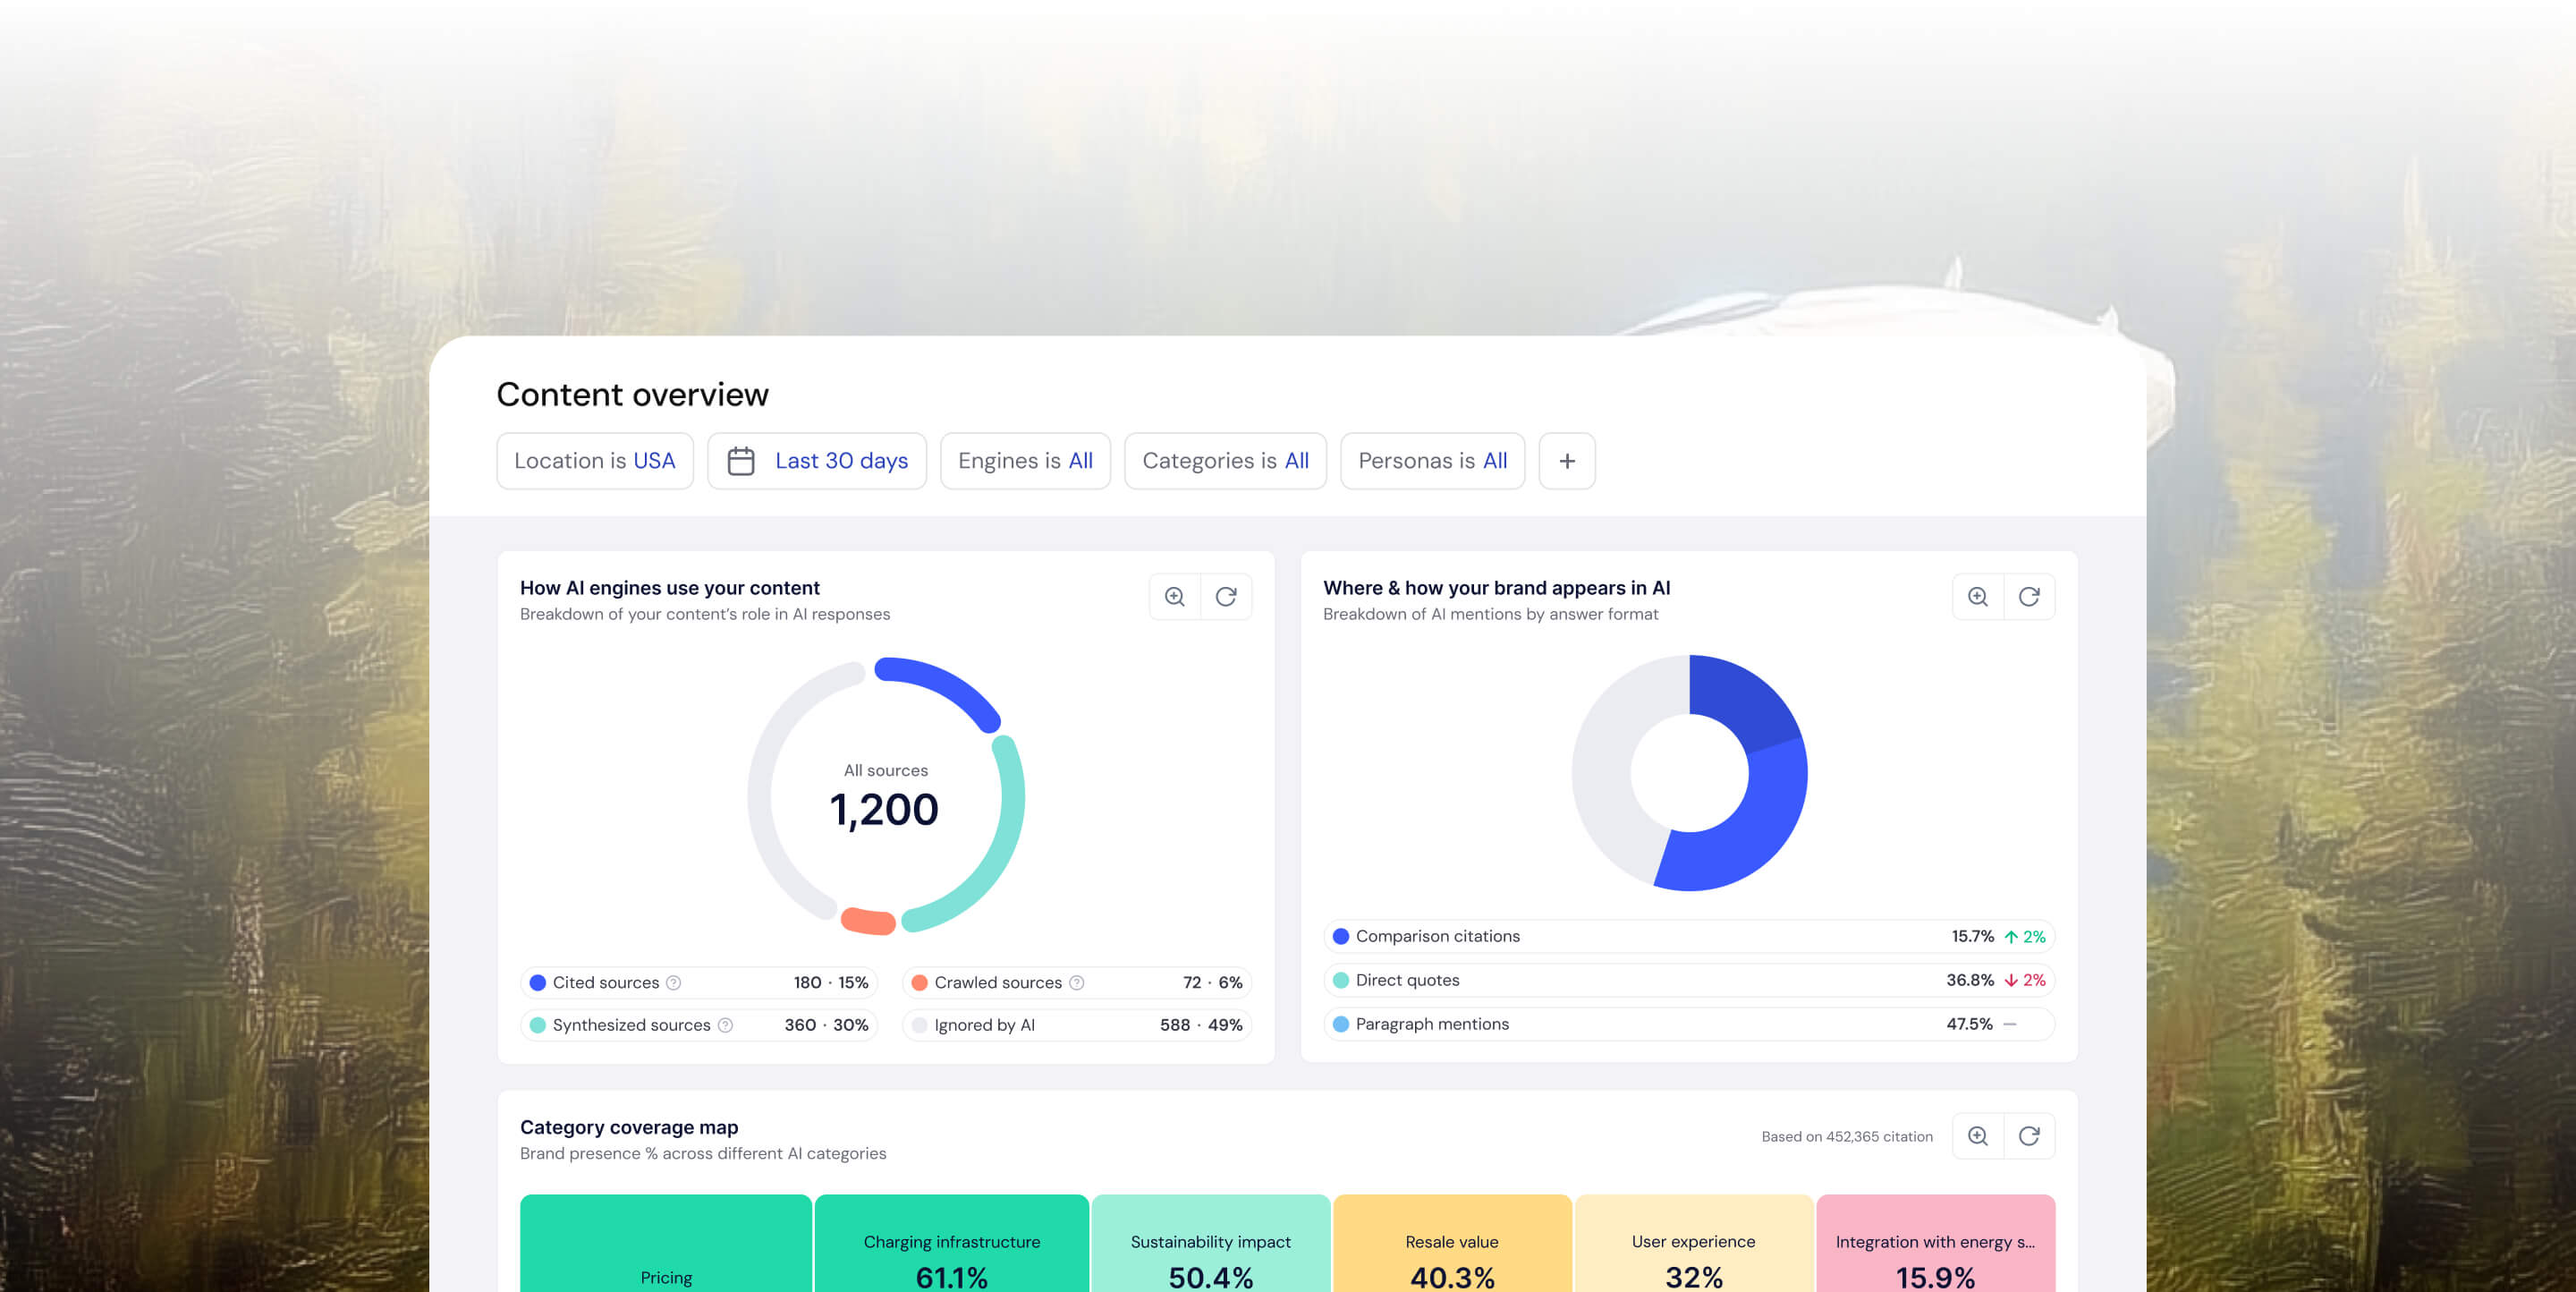
Task: Change the Location is USA filter
Action: (595, 461)
